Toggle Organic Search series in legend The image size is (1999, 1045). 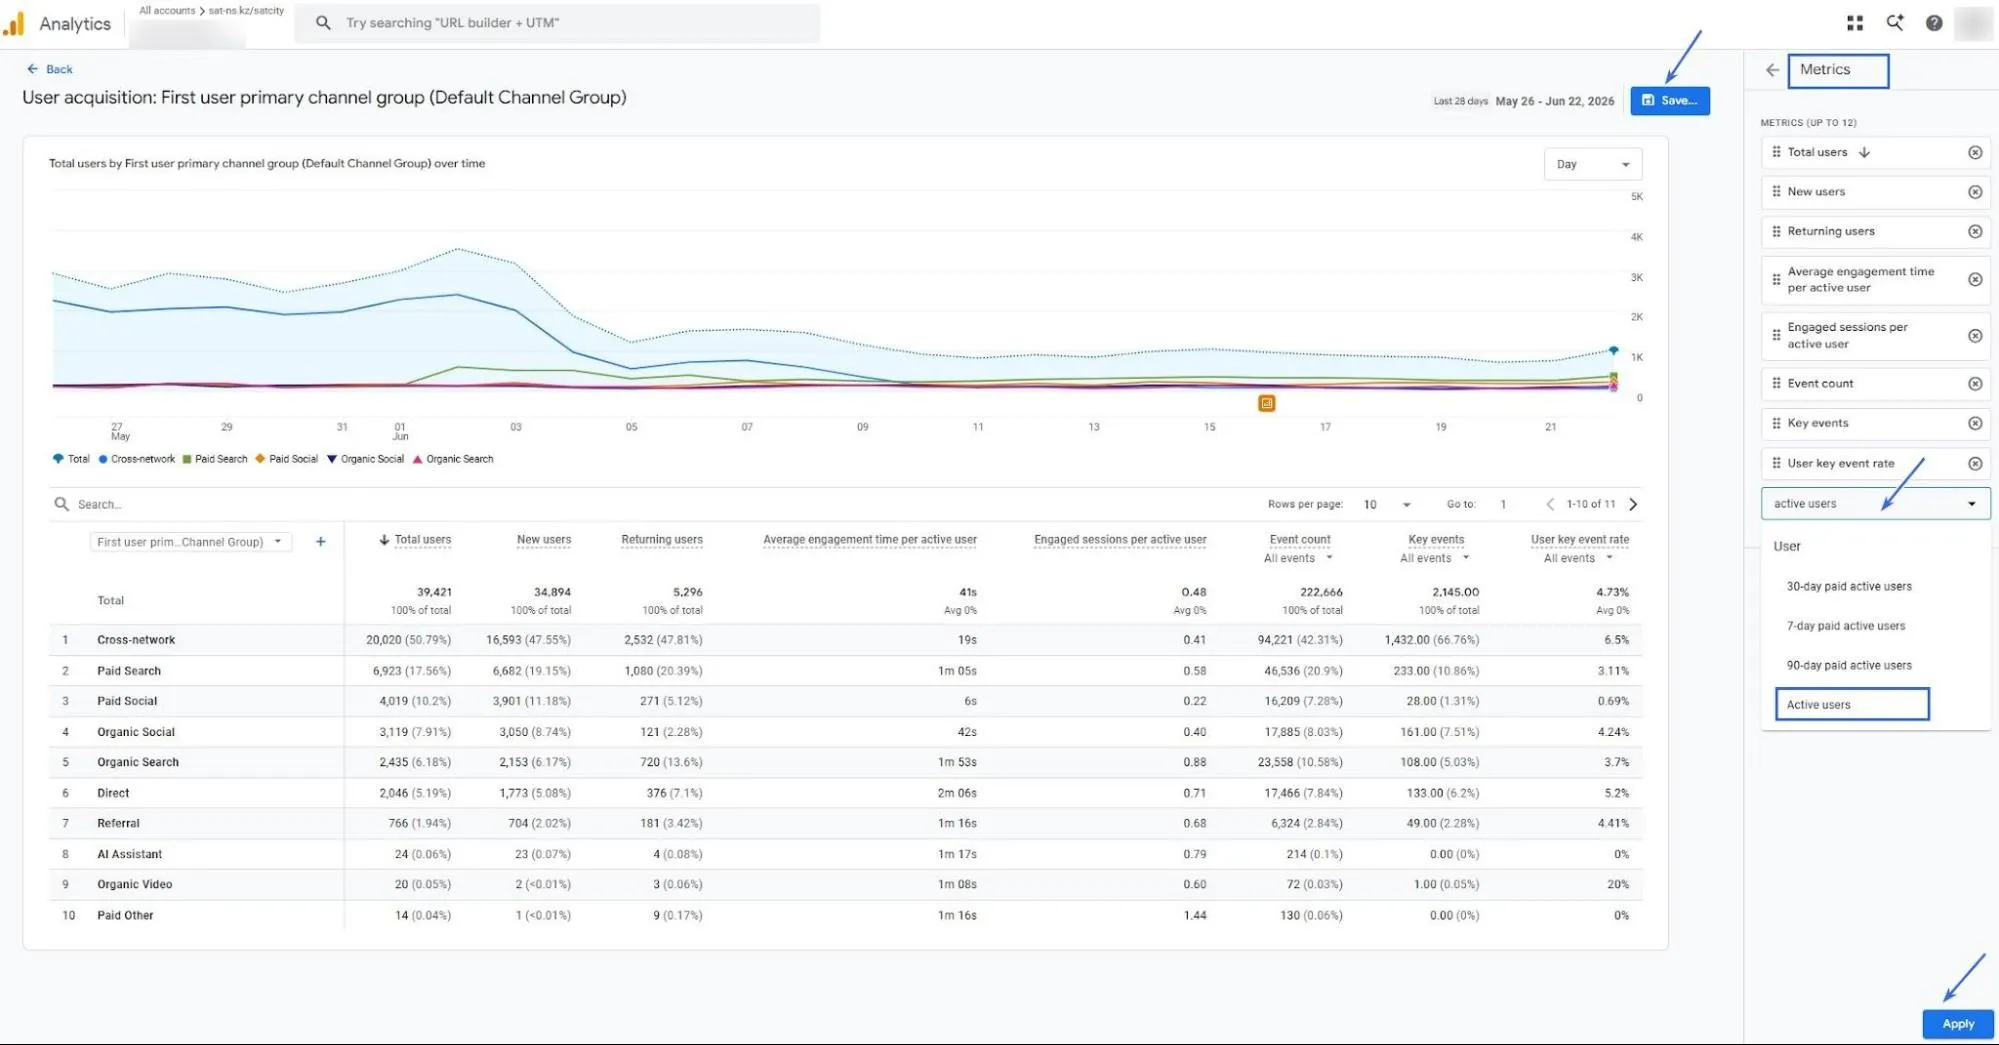click(x=453, y=459)
